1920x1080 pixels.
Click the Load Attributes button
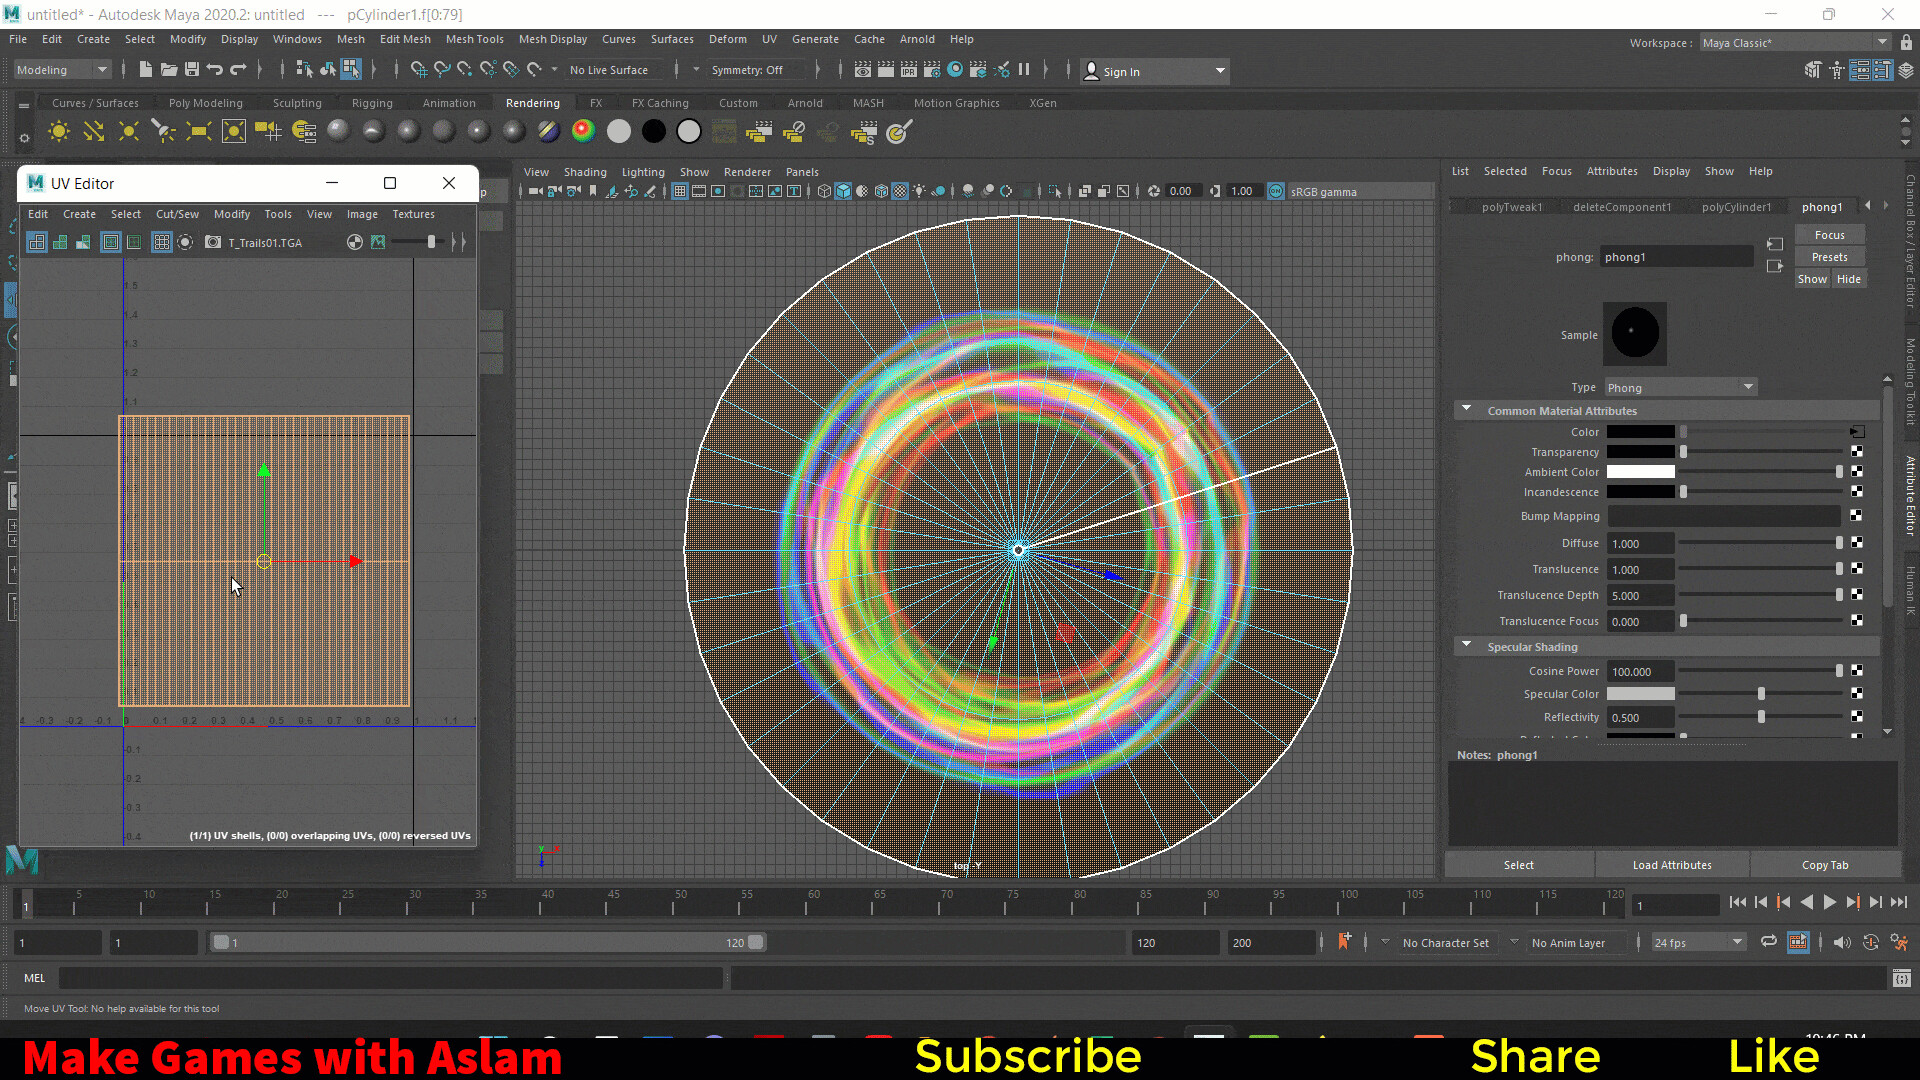point(1671,864)
